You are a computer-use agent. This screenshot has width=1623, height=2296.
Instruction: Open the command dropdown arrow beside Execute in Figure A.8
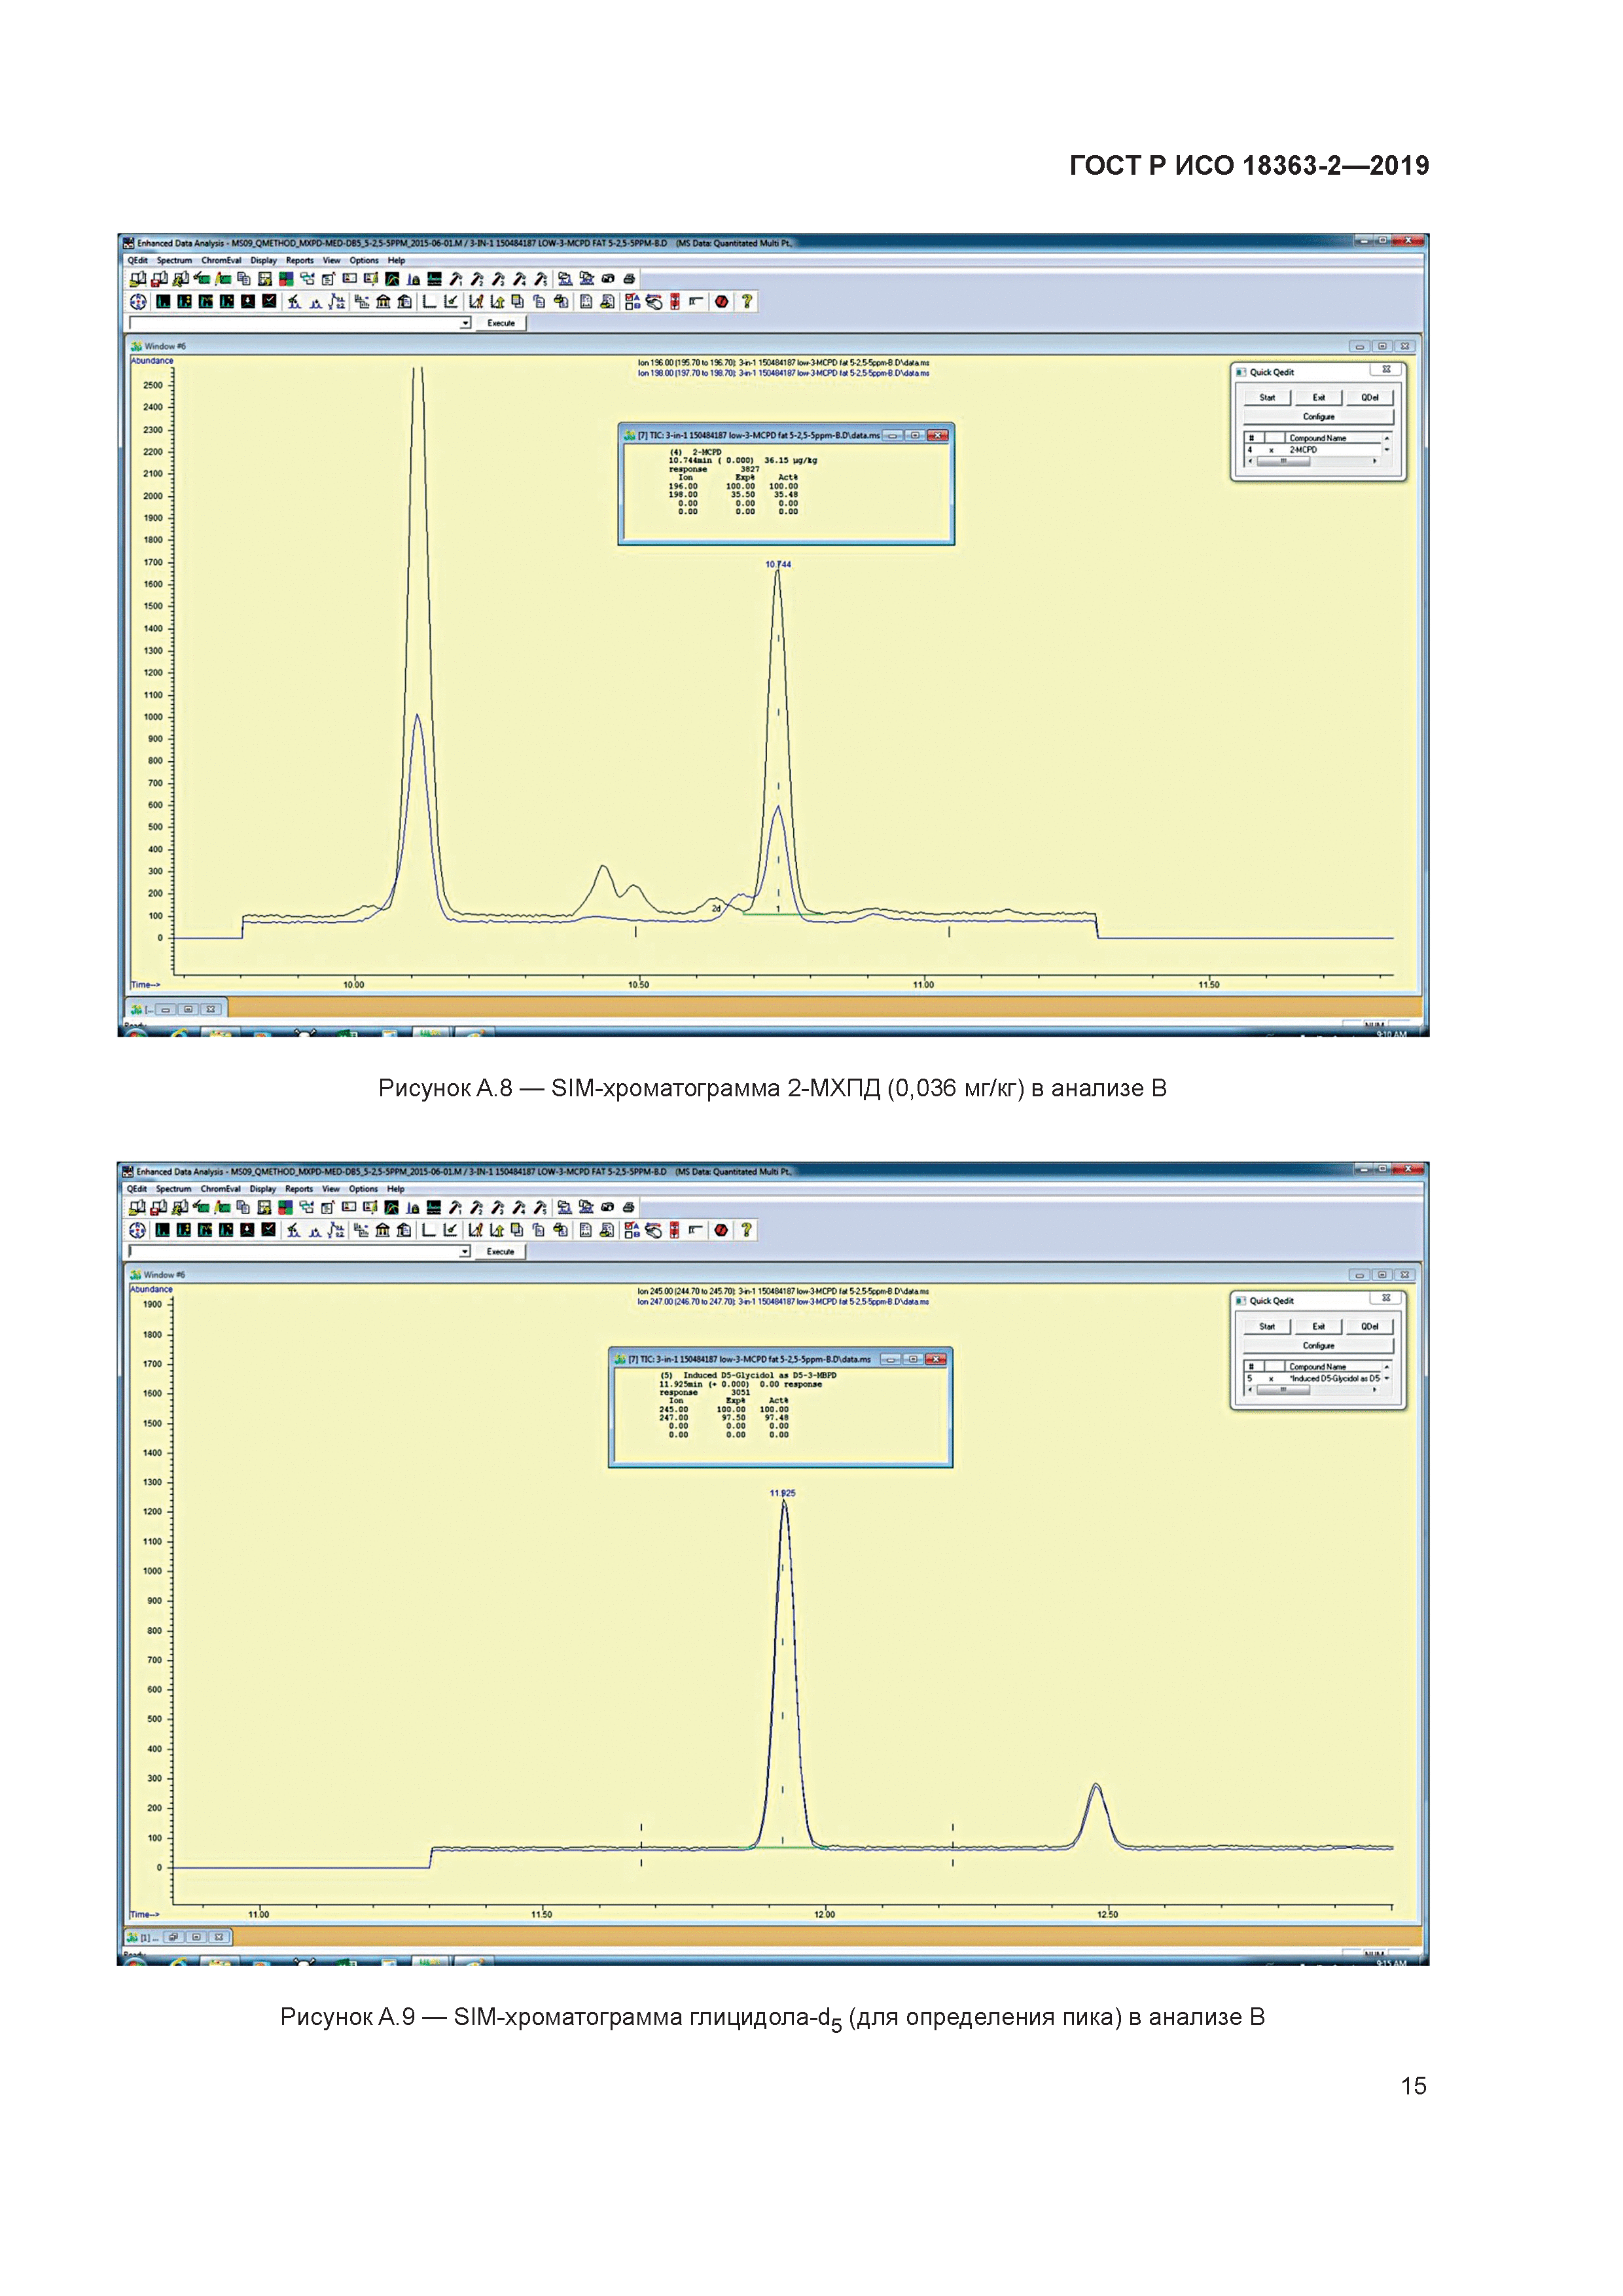[x=465, y=324]
